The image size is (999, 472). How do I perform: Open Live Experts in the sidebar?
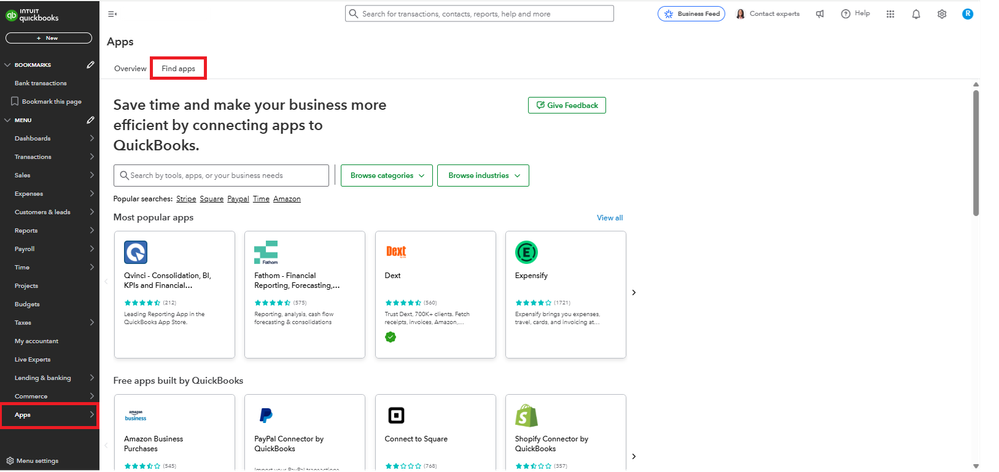coord(32,360)
